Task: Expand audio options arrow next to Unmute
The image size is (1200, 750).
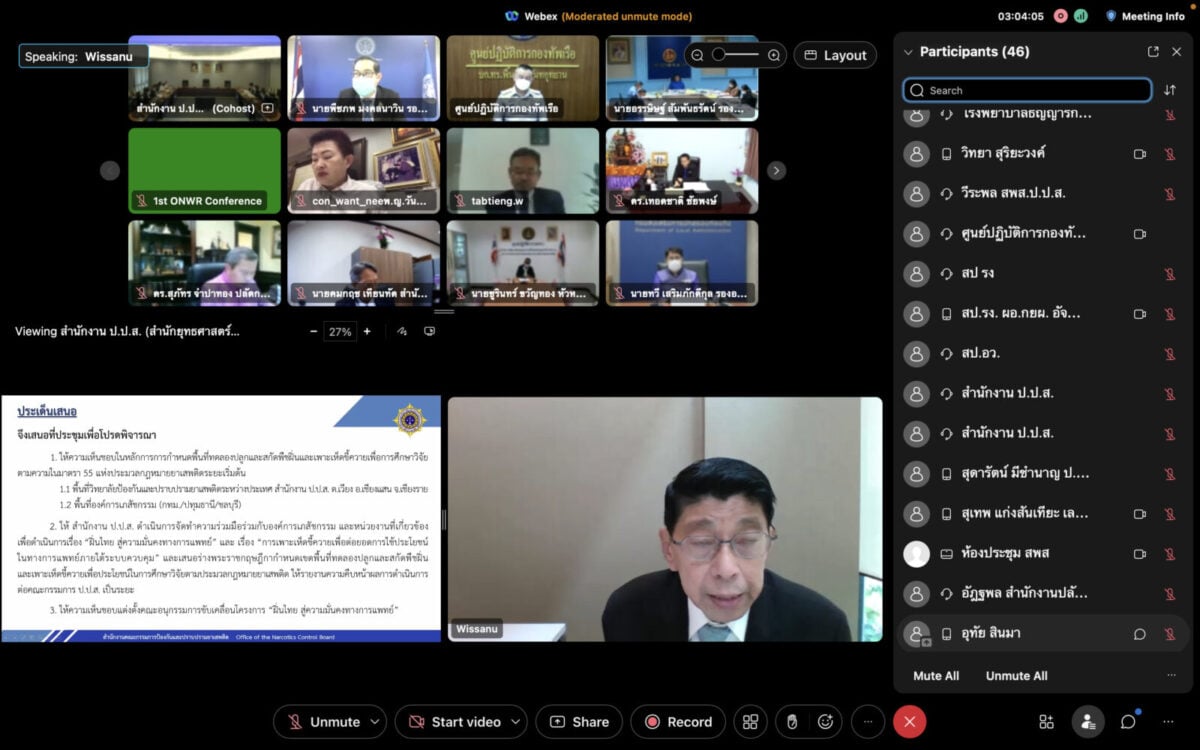Action: 375,722
